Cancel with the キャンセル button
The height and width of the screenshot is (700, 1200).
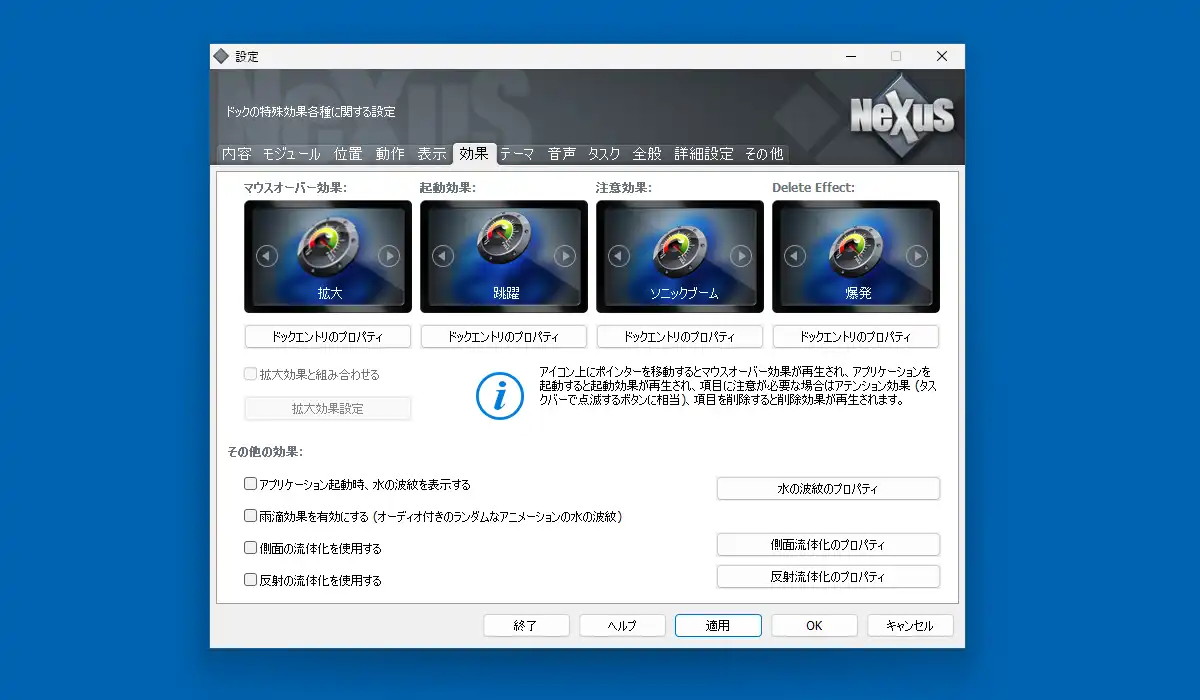[910, 625]
